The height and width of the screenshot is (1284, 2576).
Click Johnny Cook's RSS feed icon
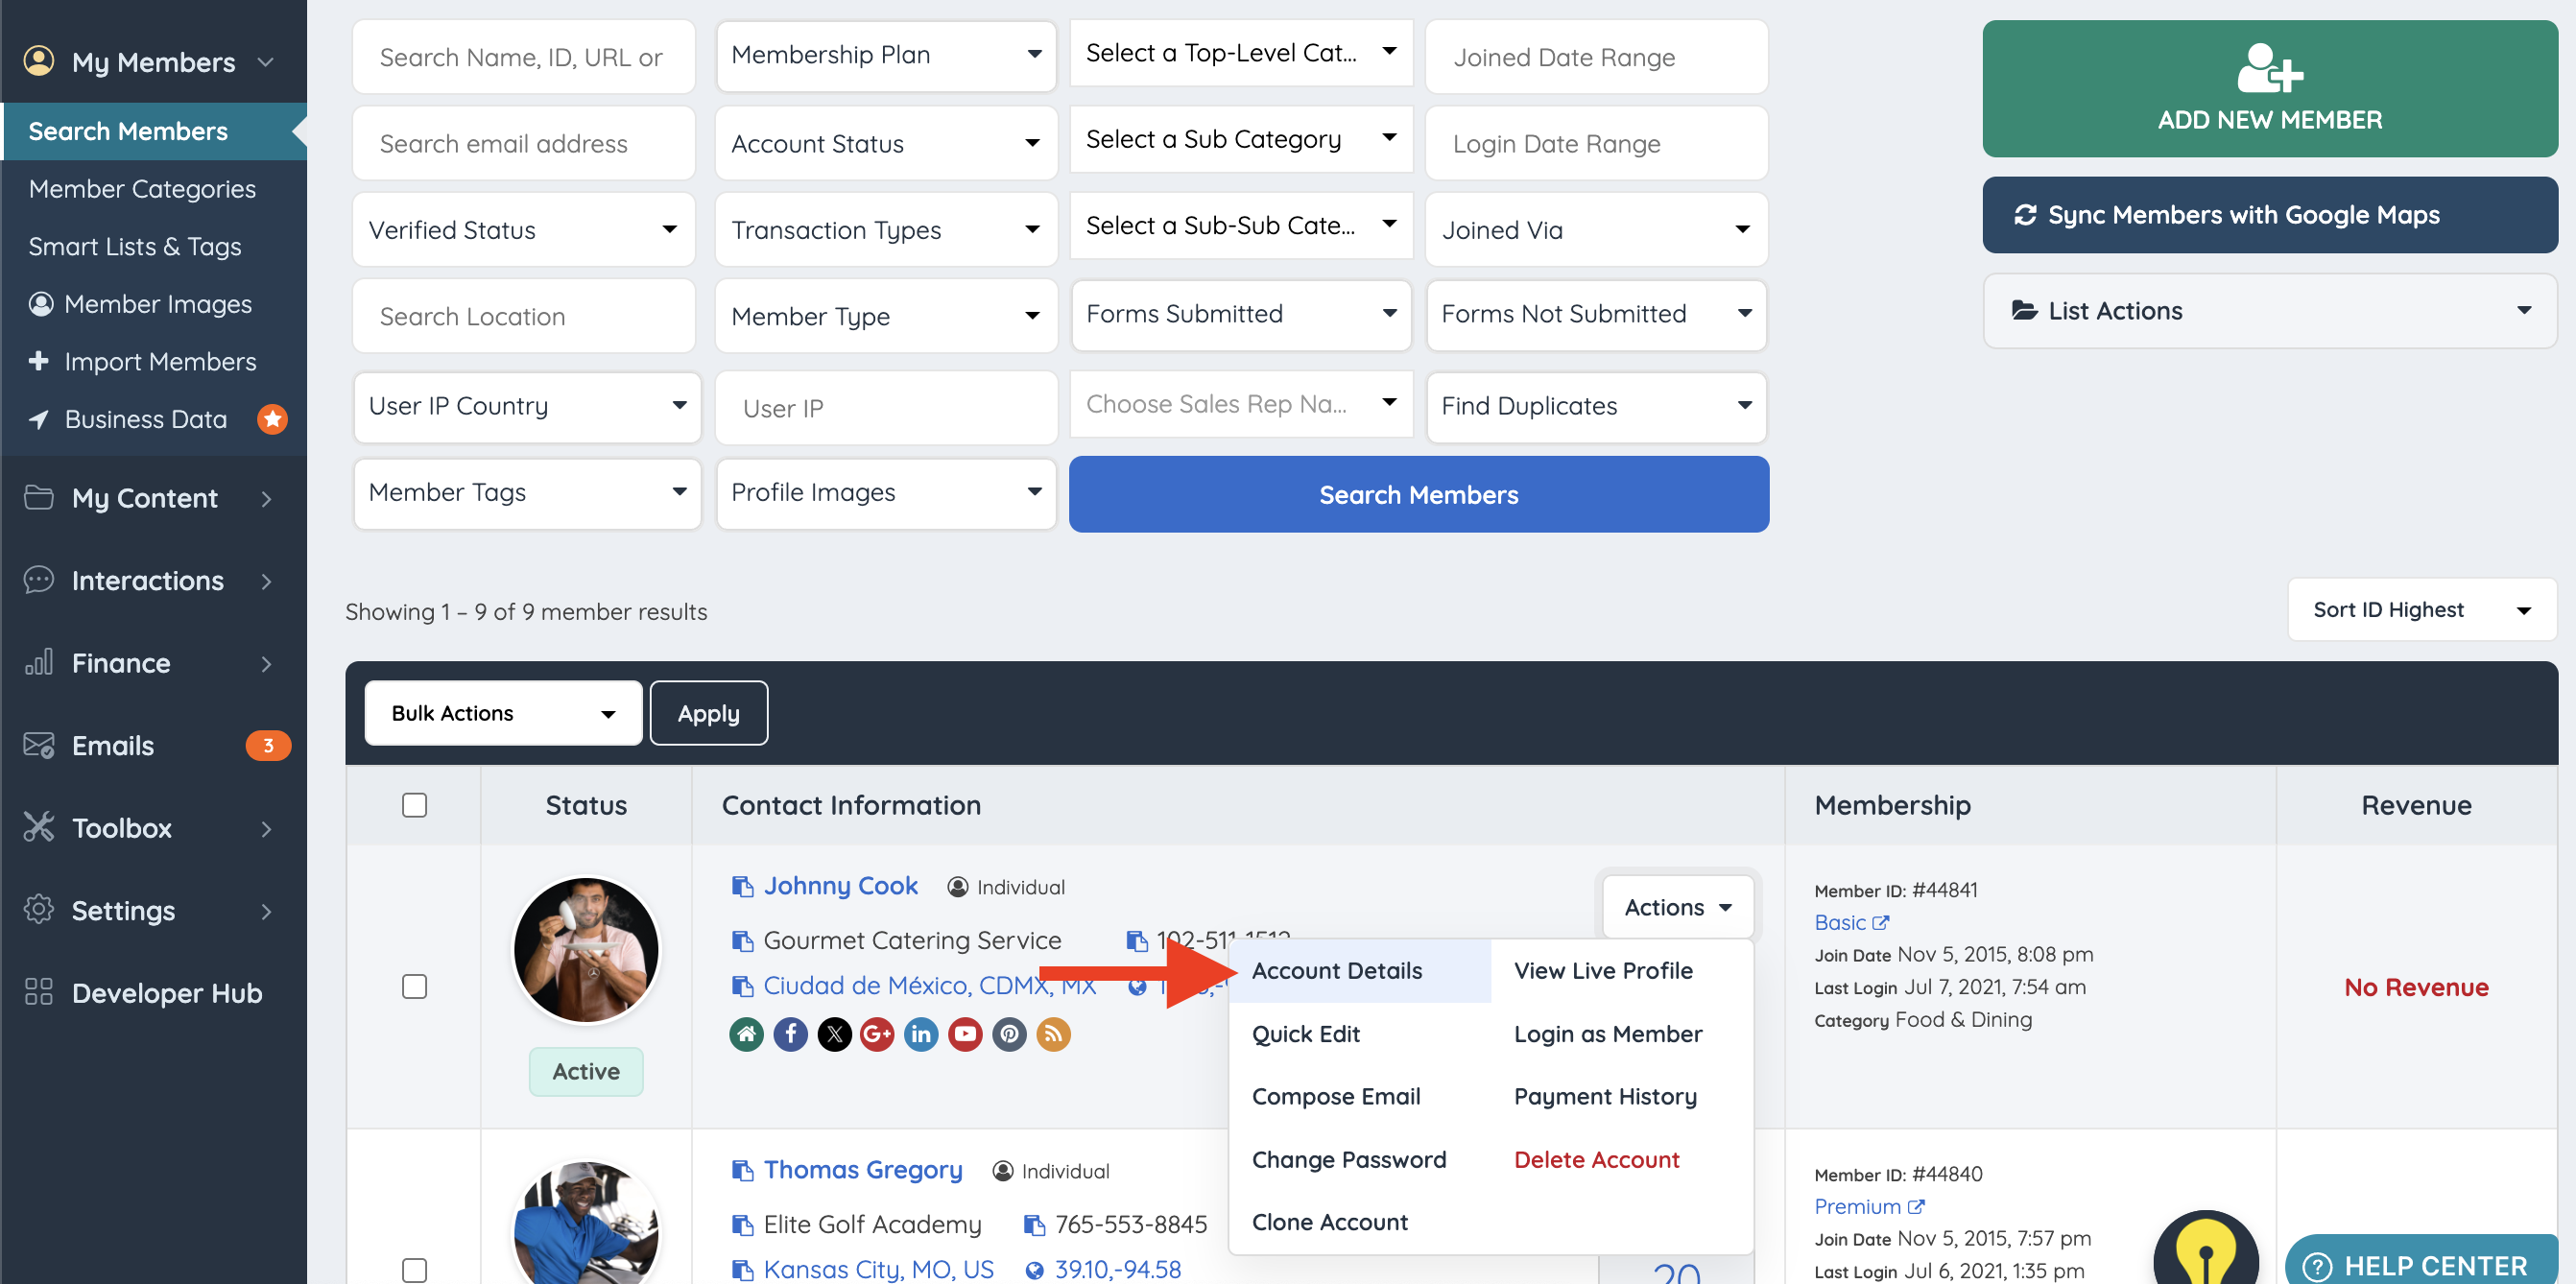point(1053,1034)
